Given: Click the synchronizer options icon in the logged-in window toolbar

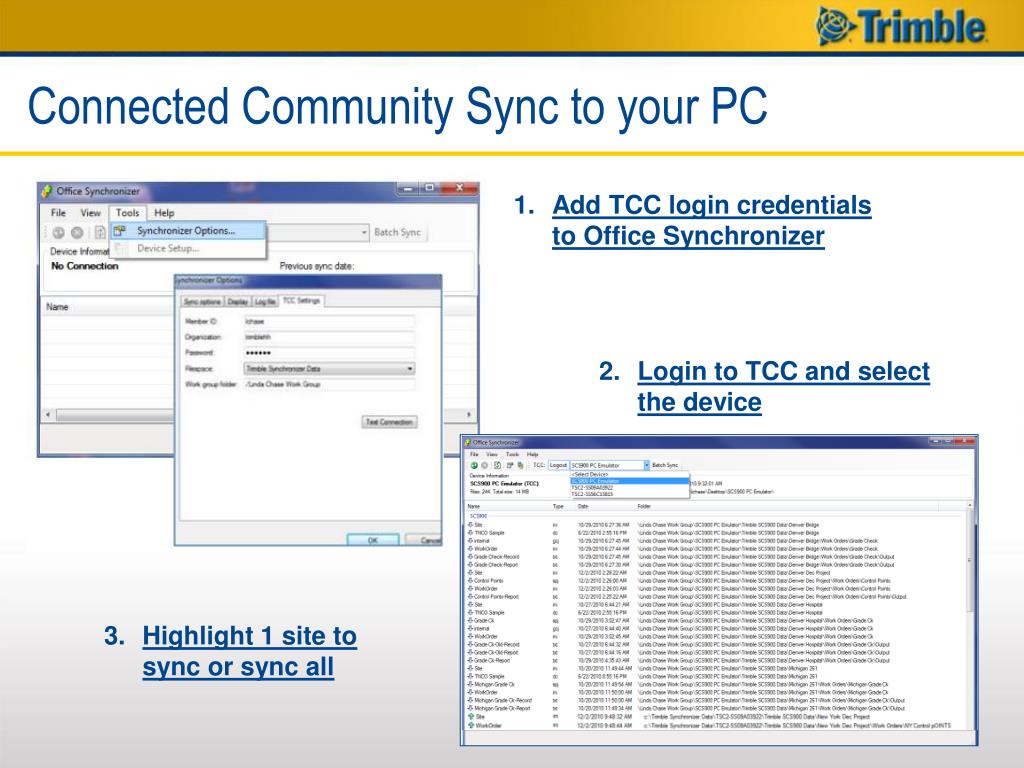Looking at the screenshot, I should coord(510,466).
